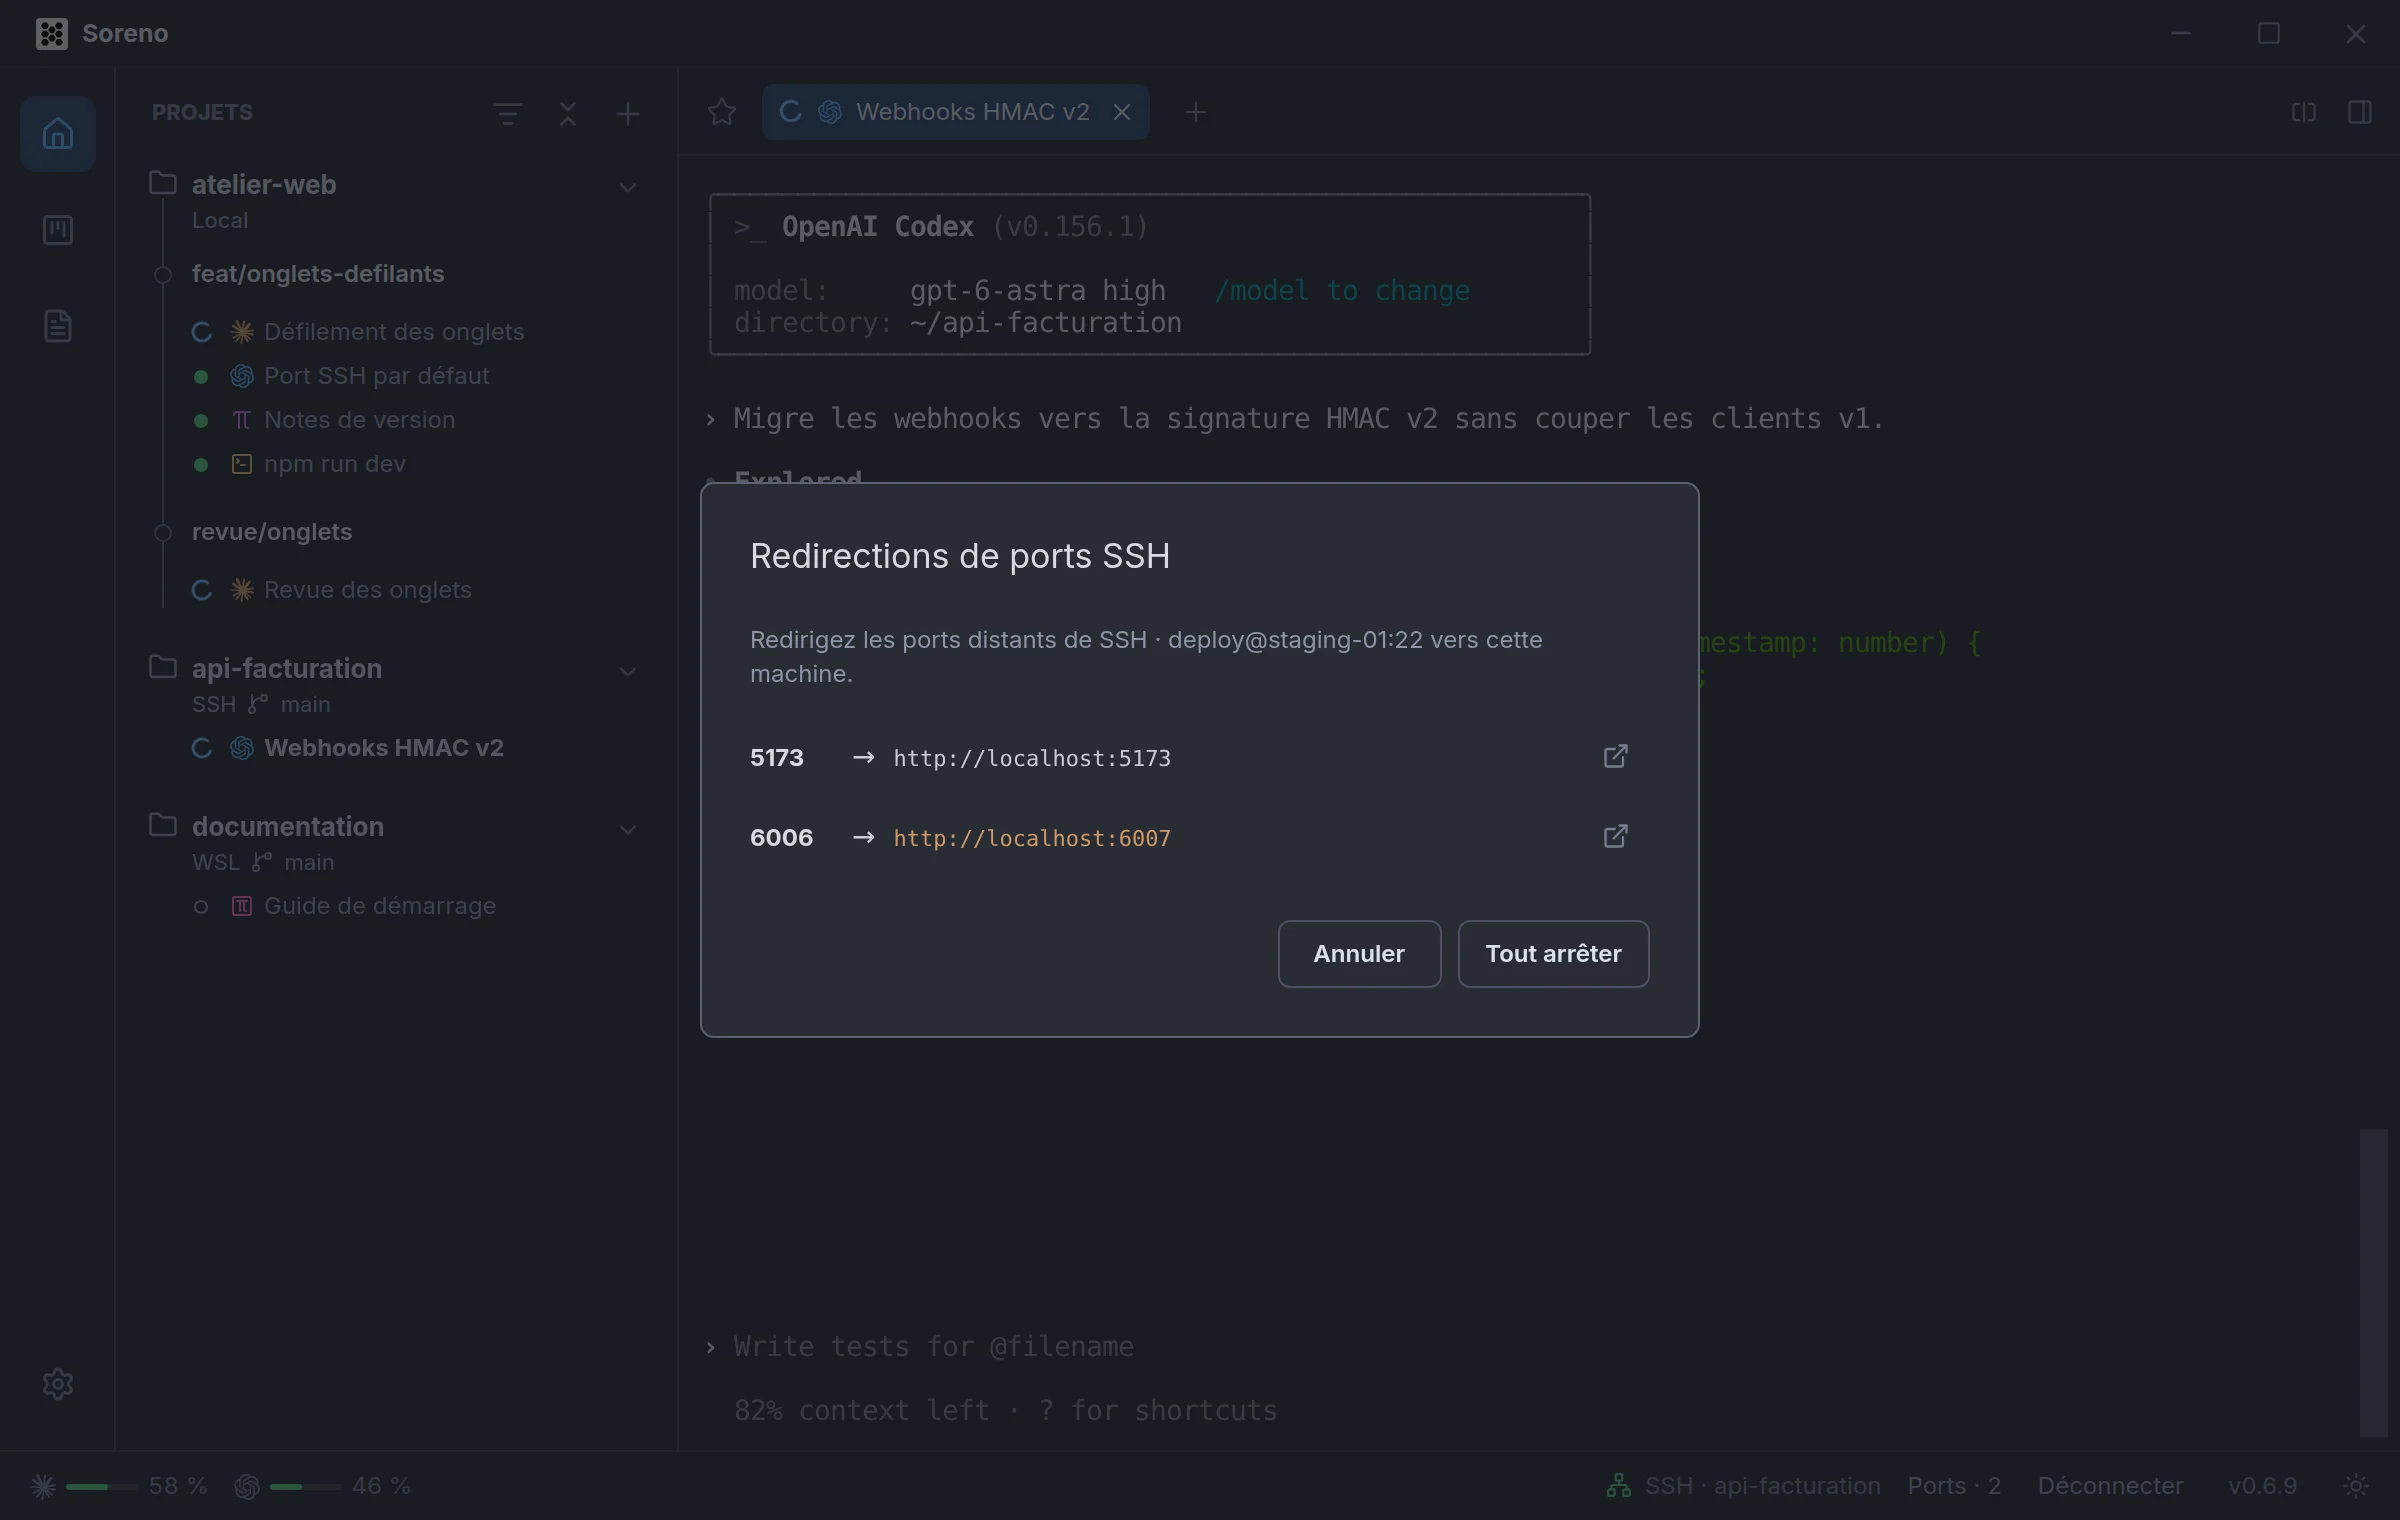
Task: Open a new tab with plus button
Action: [x=1195, y=112]
